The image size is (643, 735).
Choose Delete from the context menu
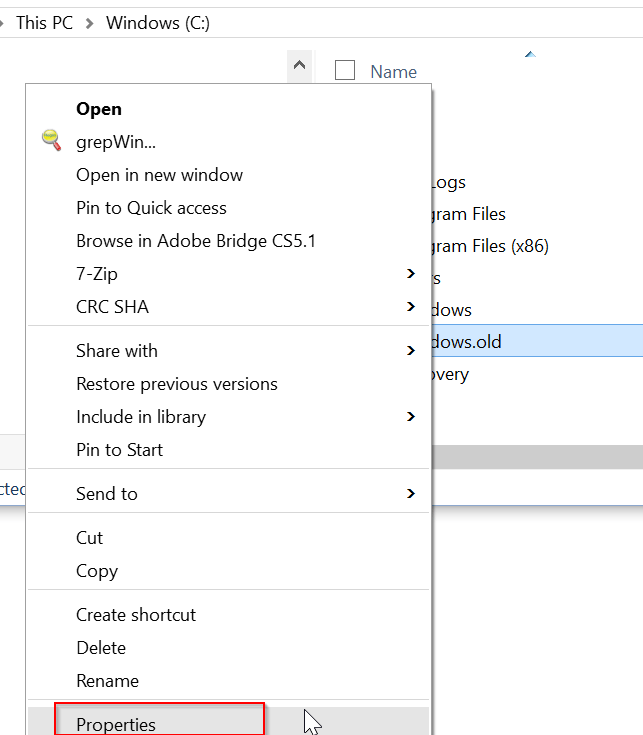coord(101,648)
